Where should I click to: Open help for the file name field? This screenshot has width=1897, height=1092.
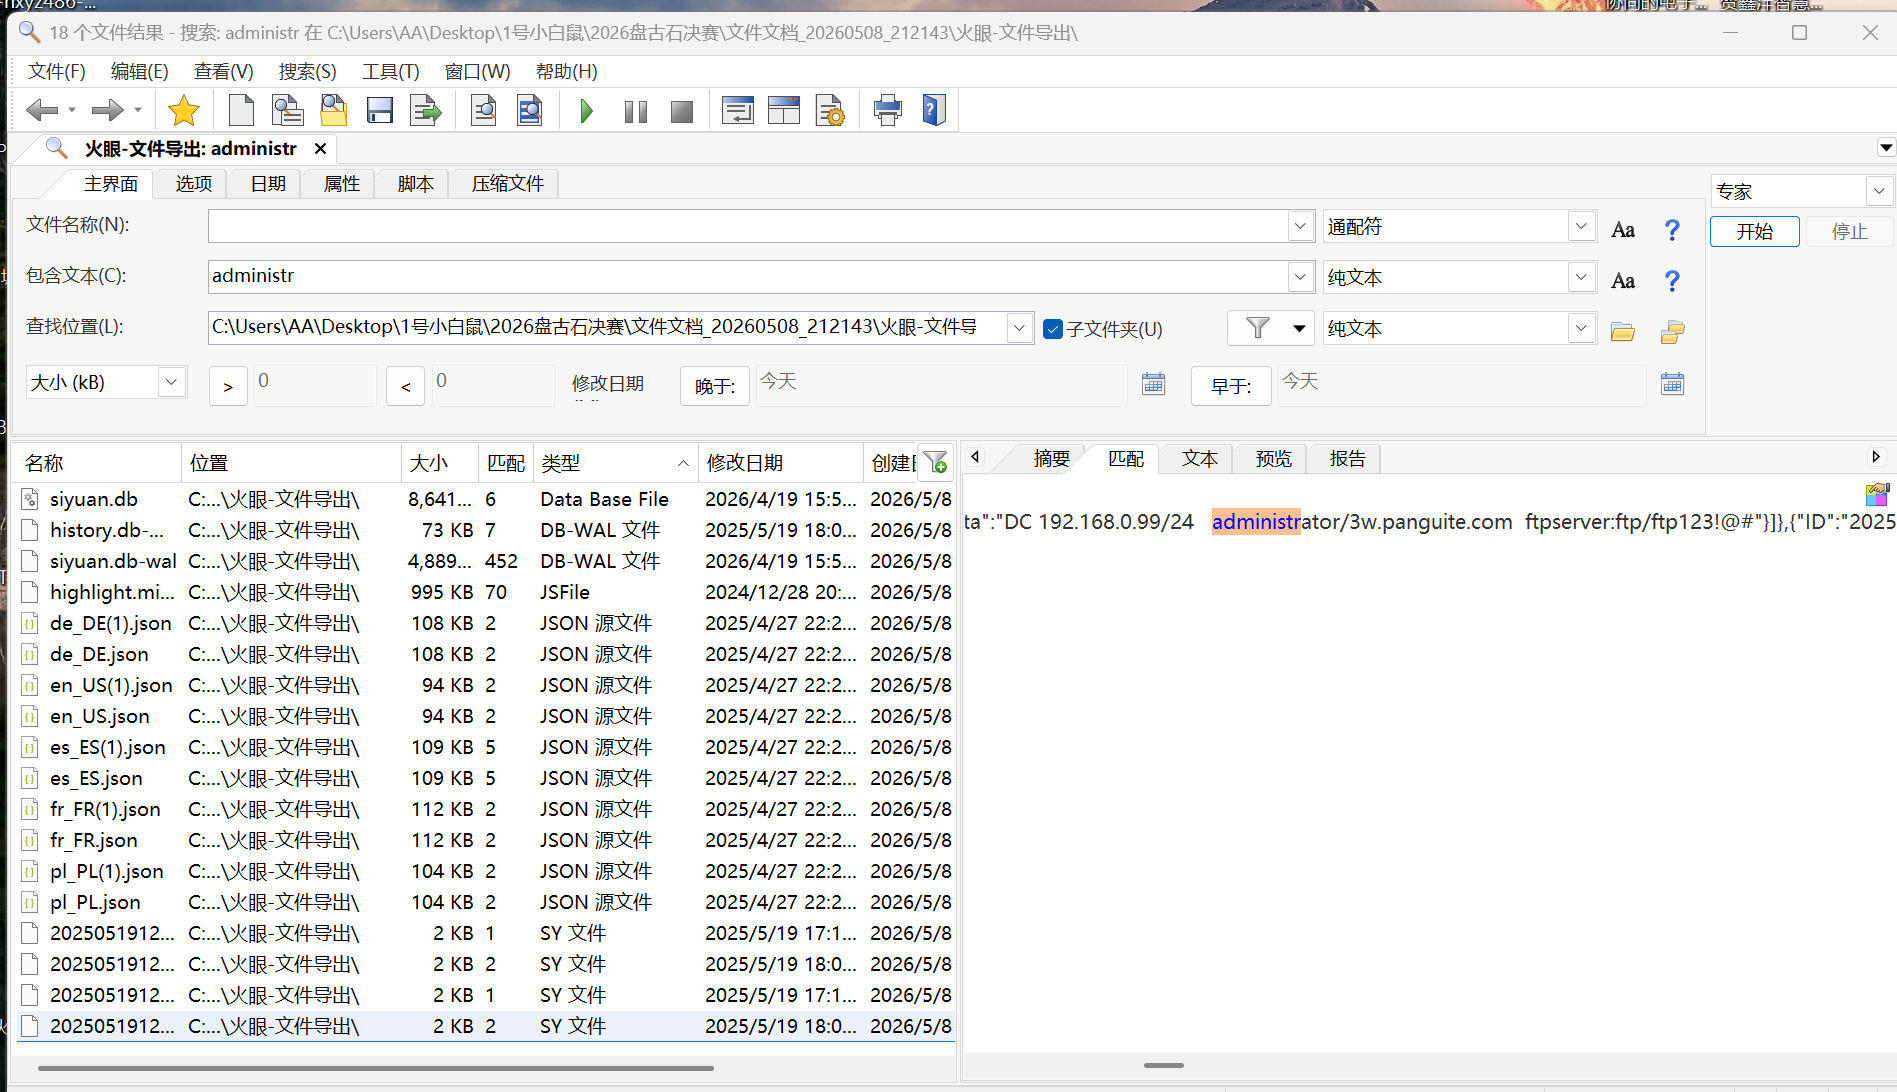[x=1672, y=230]
